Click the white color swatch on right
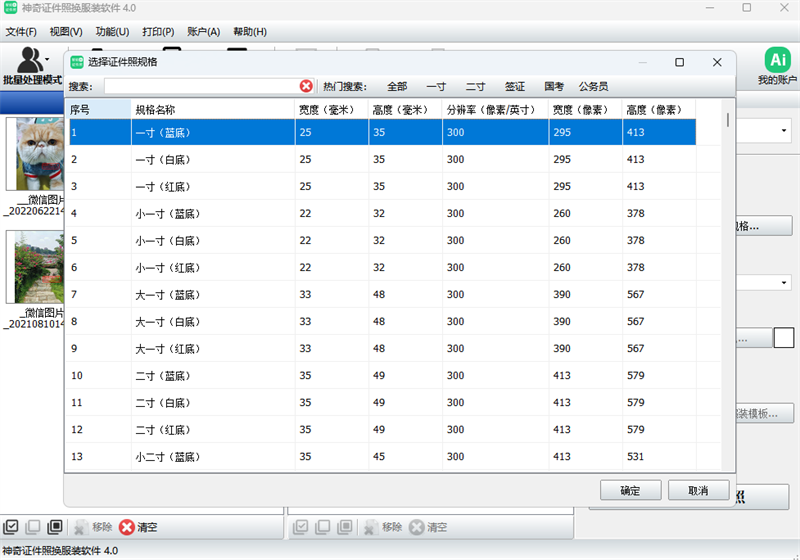Image resolution: width=800 pixels, height=560 pixels. click(784, 338)
